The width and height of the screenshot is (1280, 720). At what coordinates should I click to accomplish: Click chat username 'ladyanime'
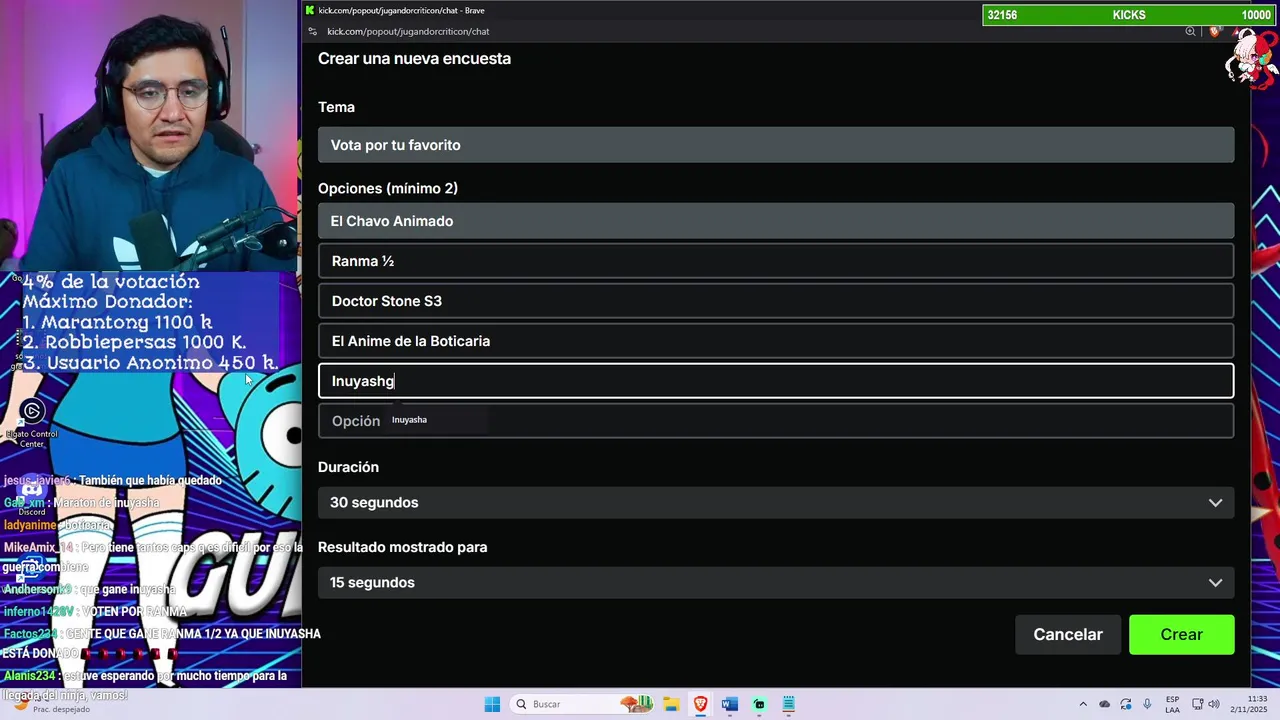31,525
